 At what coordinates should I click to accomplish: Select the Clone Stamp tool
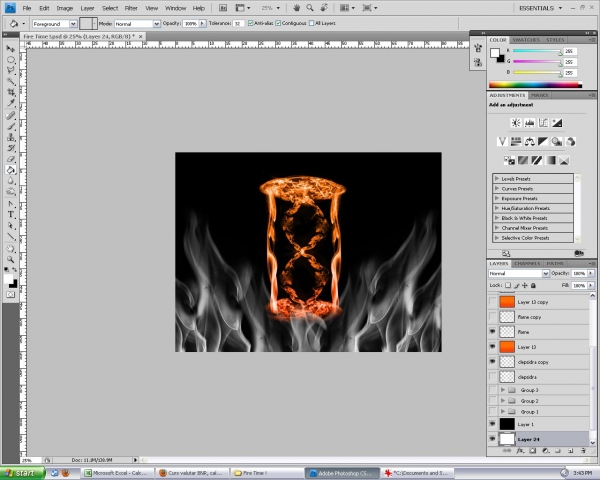(x=10, y=137)
